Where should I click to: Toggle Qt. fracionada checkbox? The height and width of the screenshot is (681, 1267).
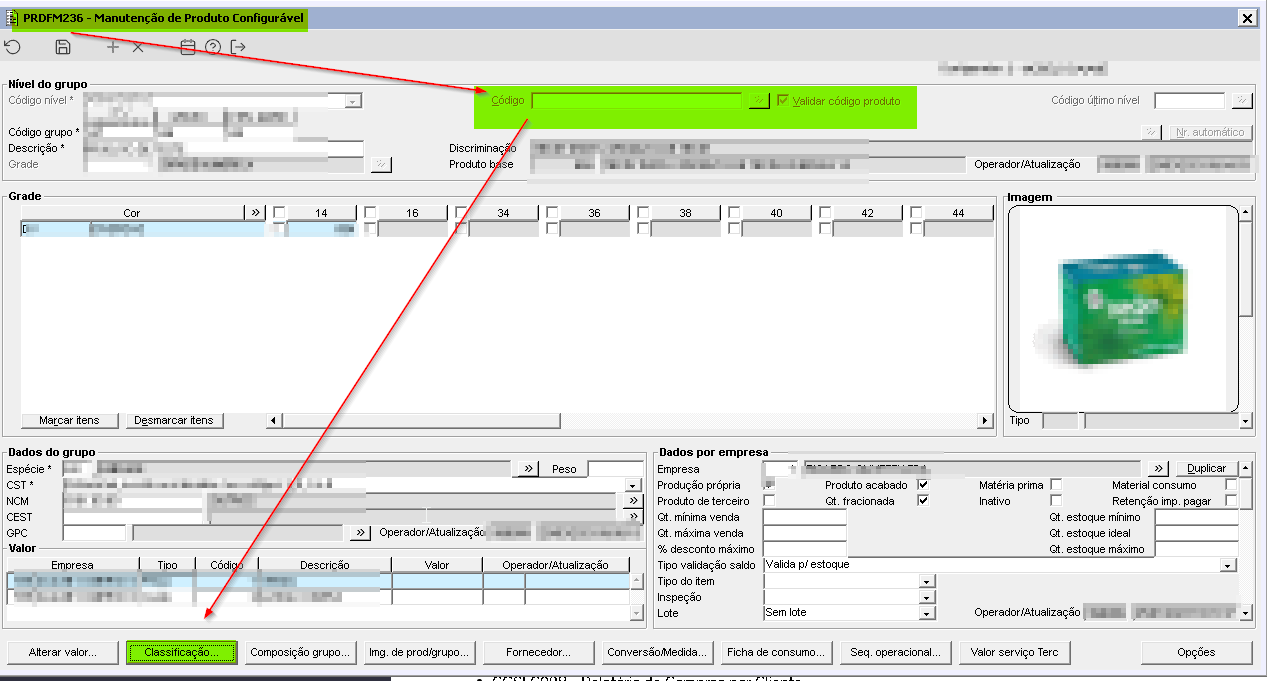coord(923,501)
